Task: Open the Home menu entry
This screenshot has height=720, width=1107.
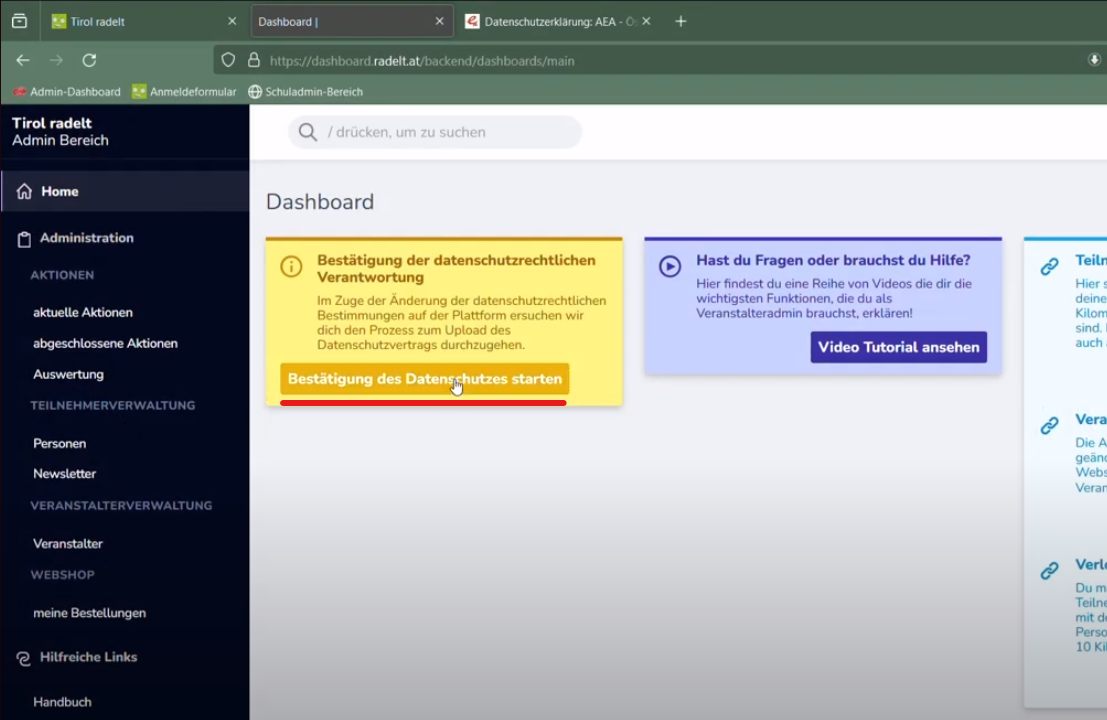Action: pyautogui.click(x=126, y=191)
